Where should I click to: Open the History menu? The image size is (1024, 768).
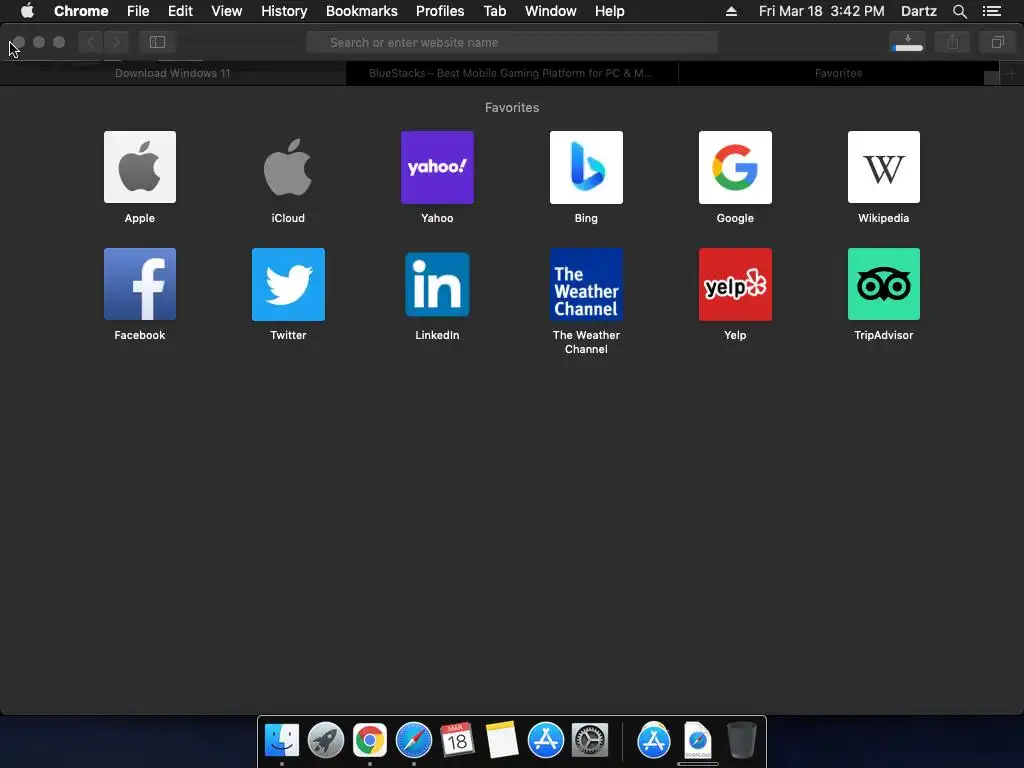[x=284, y=11]
